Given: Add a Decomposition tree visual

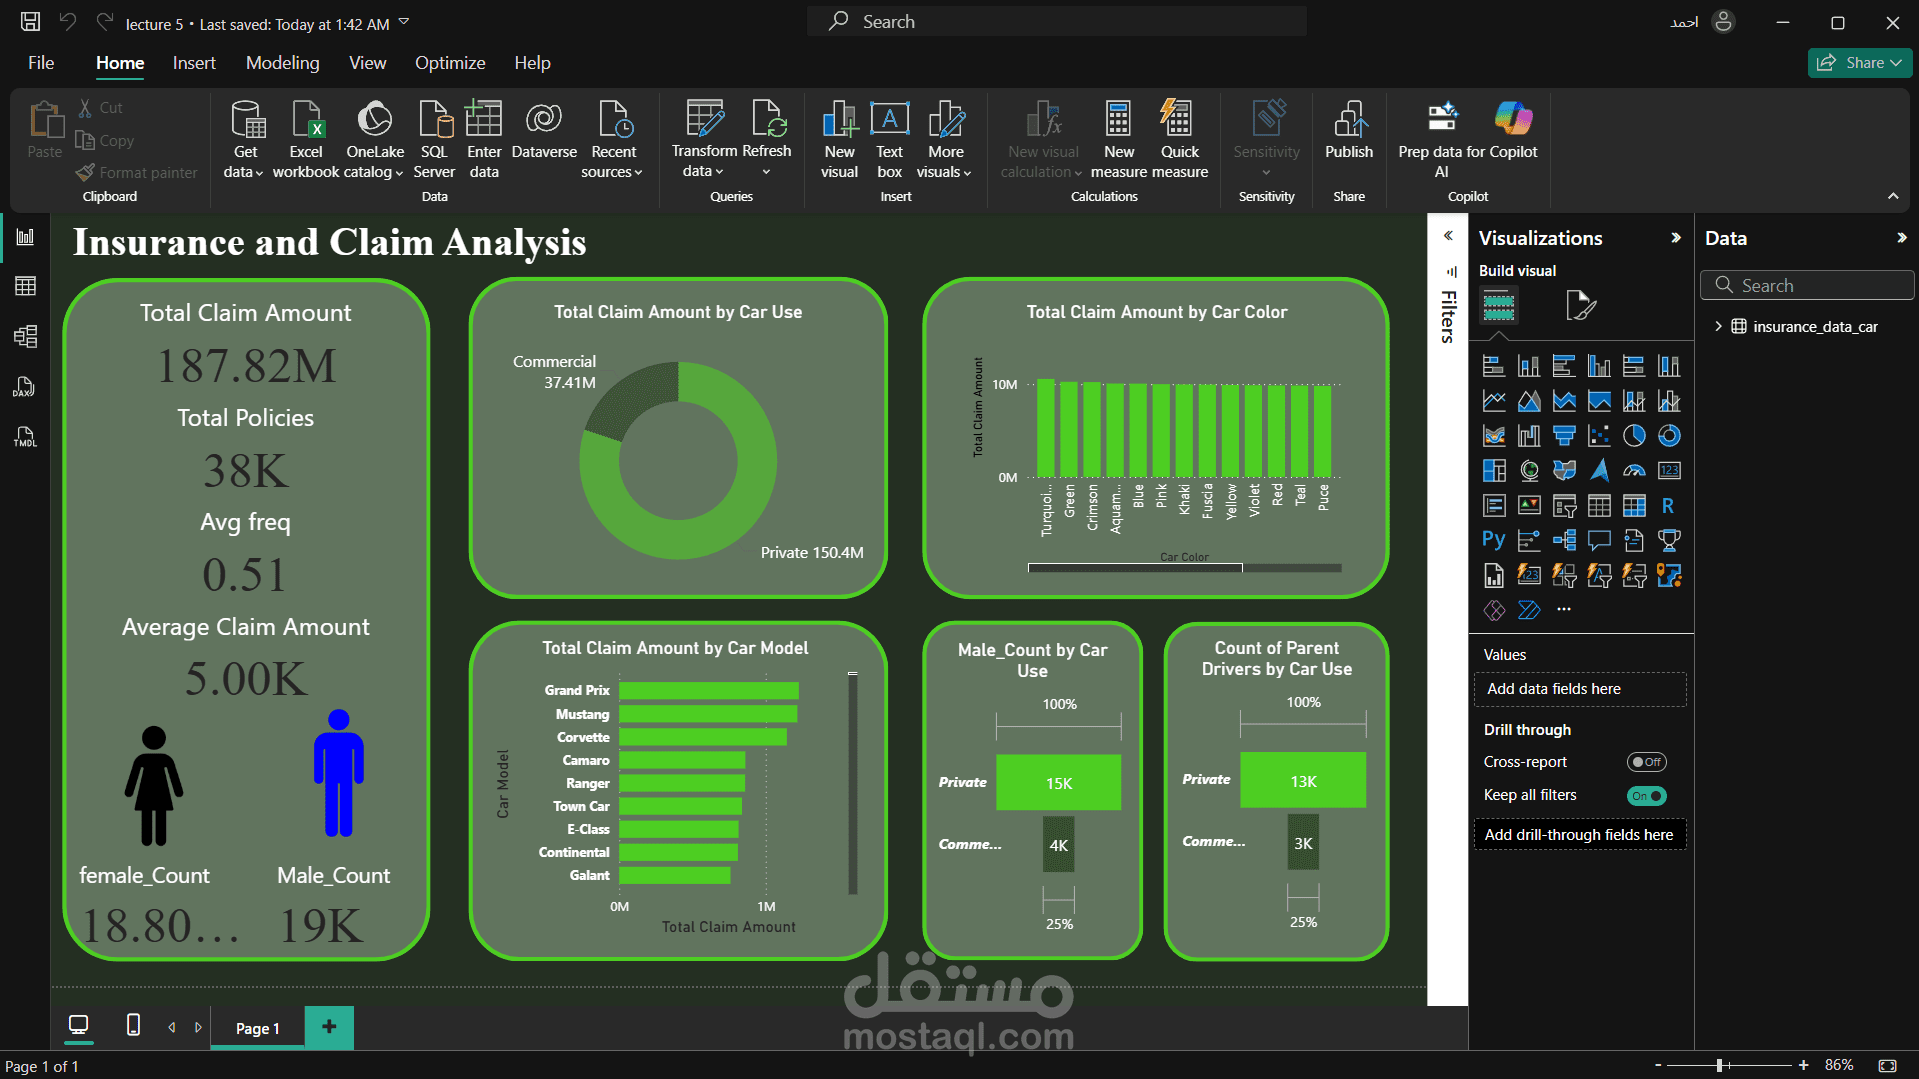Looking at the screenshot, I should point(1564,541).
